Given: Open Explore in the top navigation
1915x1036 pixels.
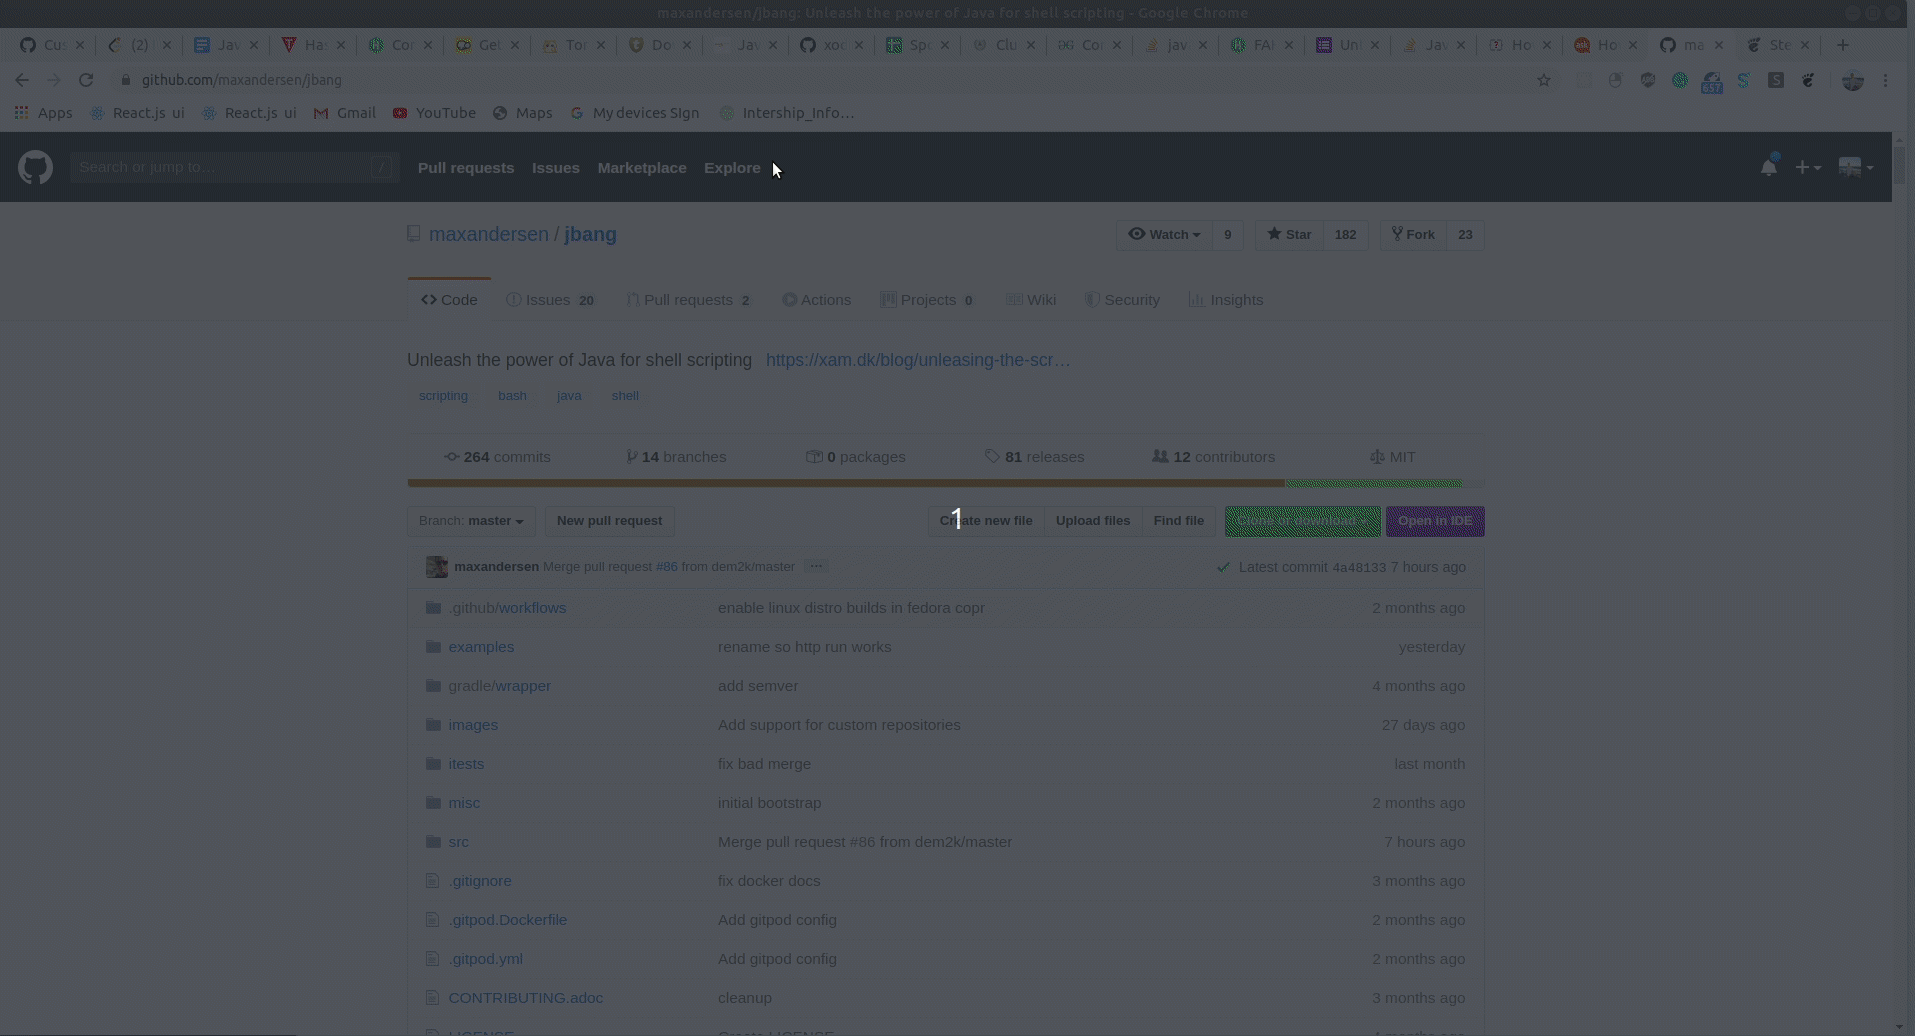Looking at the screenshot, I should tap(732, 168).
